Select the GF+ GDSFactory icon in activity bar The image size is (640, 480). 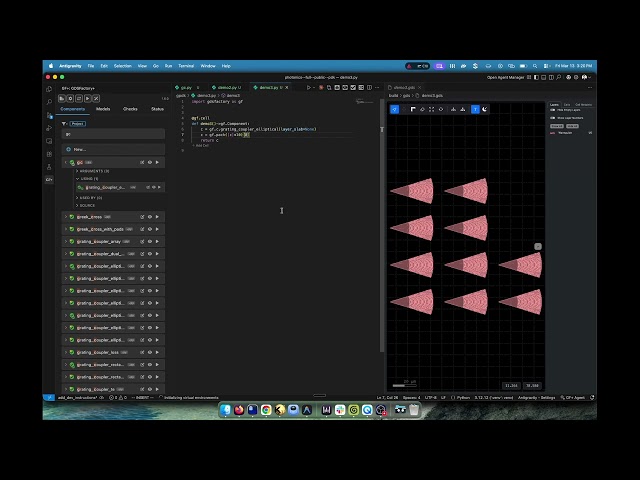tap(49, 180)
